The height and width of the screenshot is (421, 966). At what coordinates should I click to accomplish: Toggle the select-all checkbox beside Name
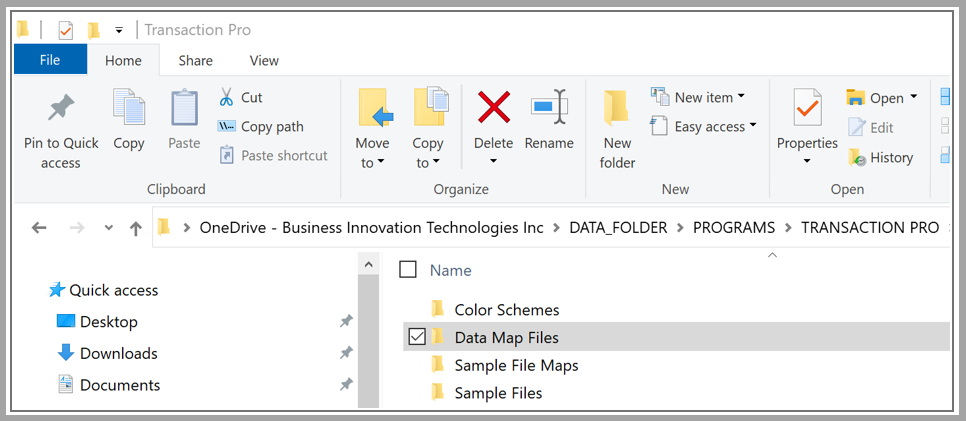click(x=408, y=269)
